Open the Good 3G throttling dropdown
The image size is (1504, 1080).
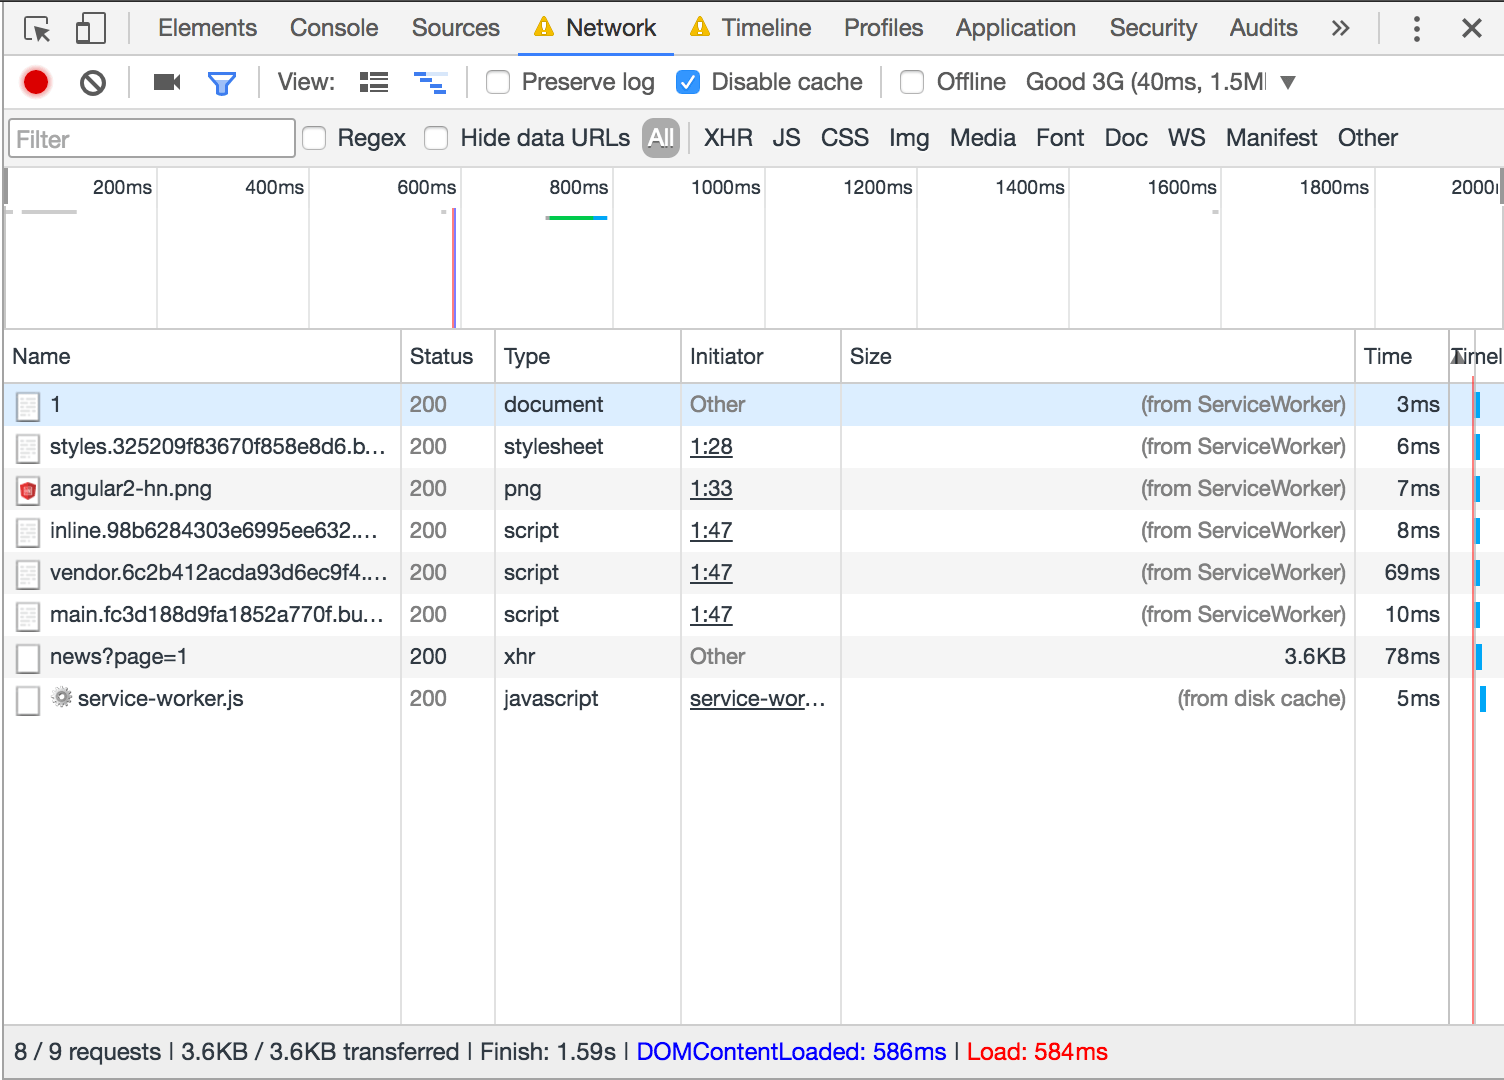(1160, 82)
